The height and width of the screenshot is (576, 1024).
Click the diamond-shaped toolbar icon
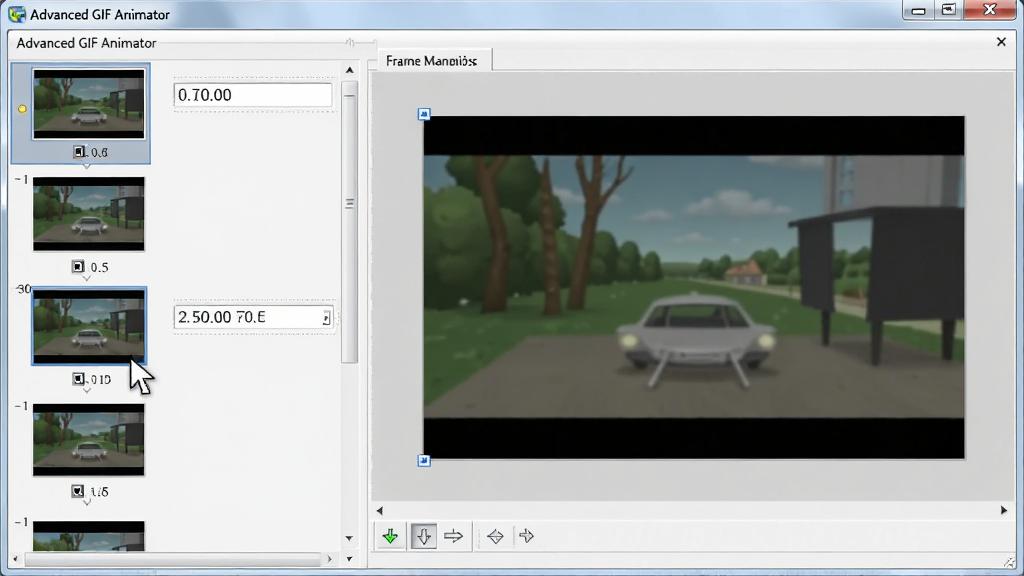tap(496, 537)
